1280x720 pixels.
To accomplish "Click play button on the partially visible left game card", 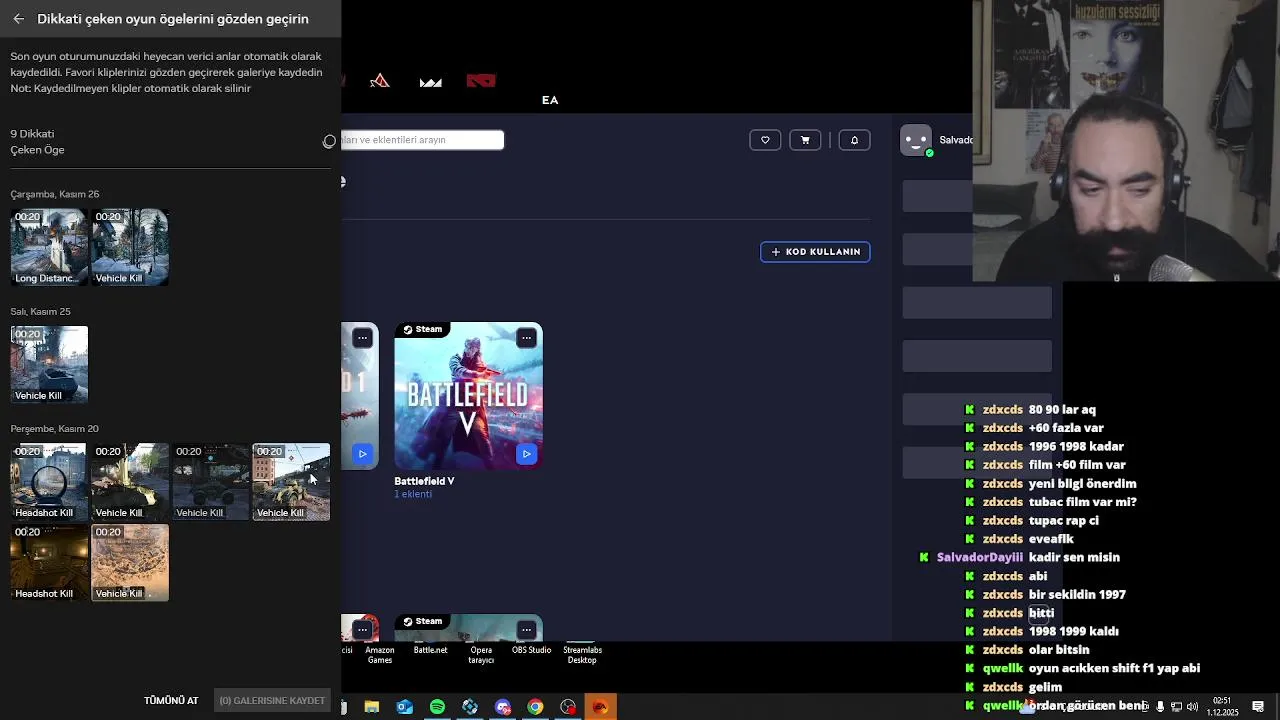I will pyautogui.click(x=362, y=454).
